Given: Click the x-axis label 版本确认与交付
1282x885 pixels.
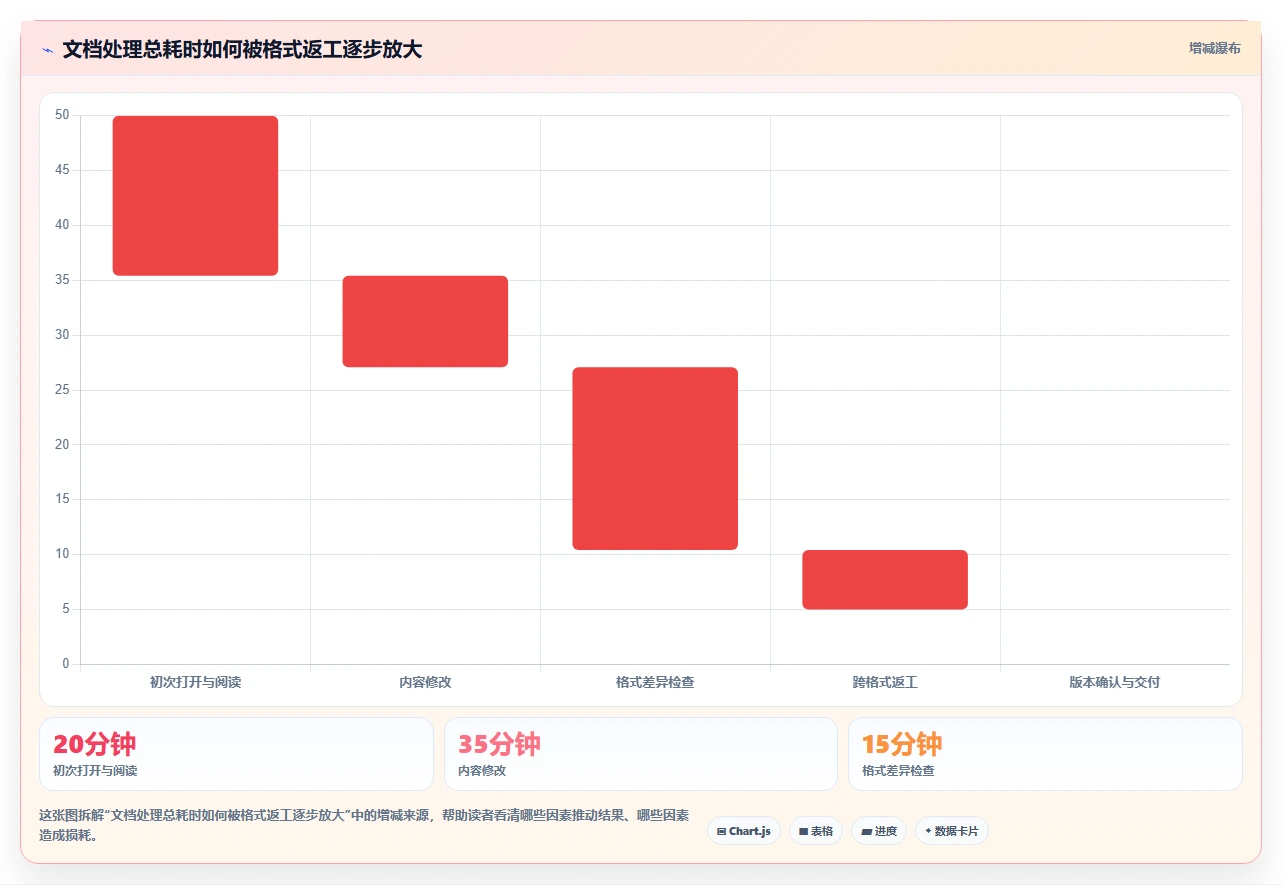Looking at the screenshot, I should 1115,682.
